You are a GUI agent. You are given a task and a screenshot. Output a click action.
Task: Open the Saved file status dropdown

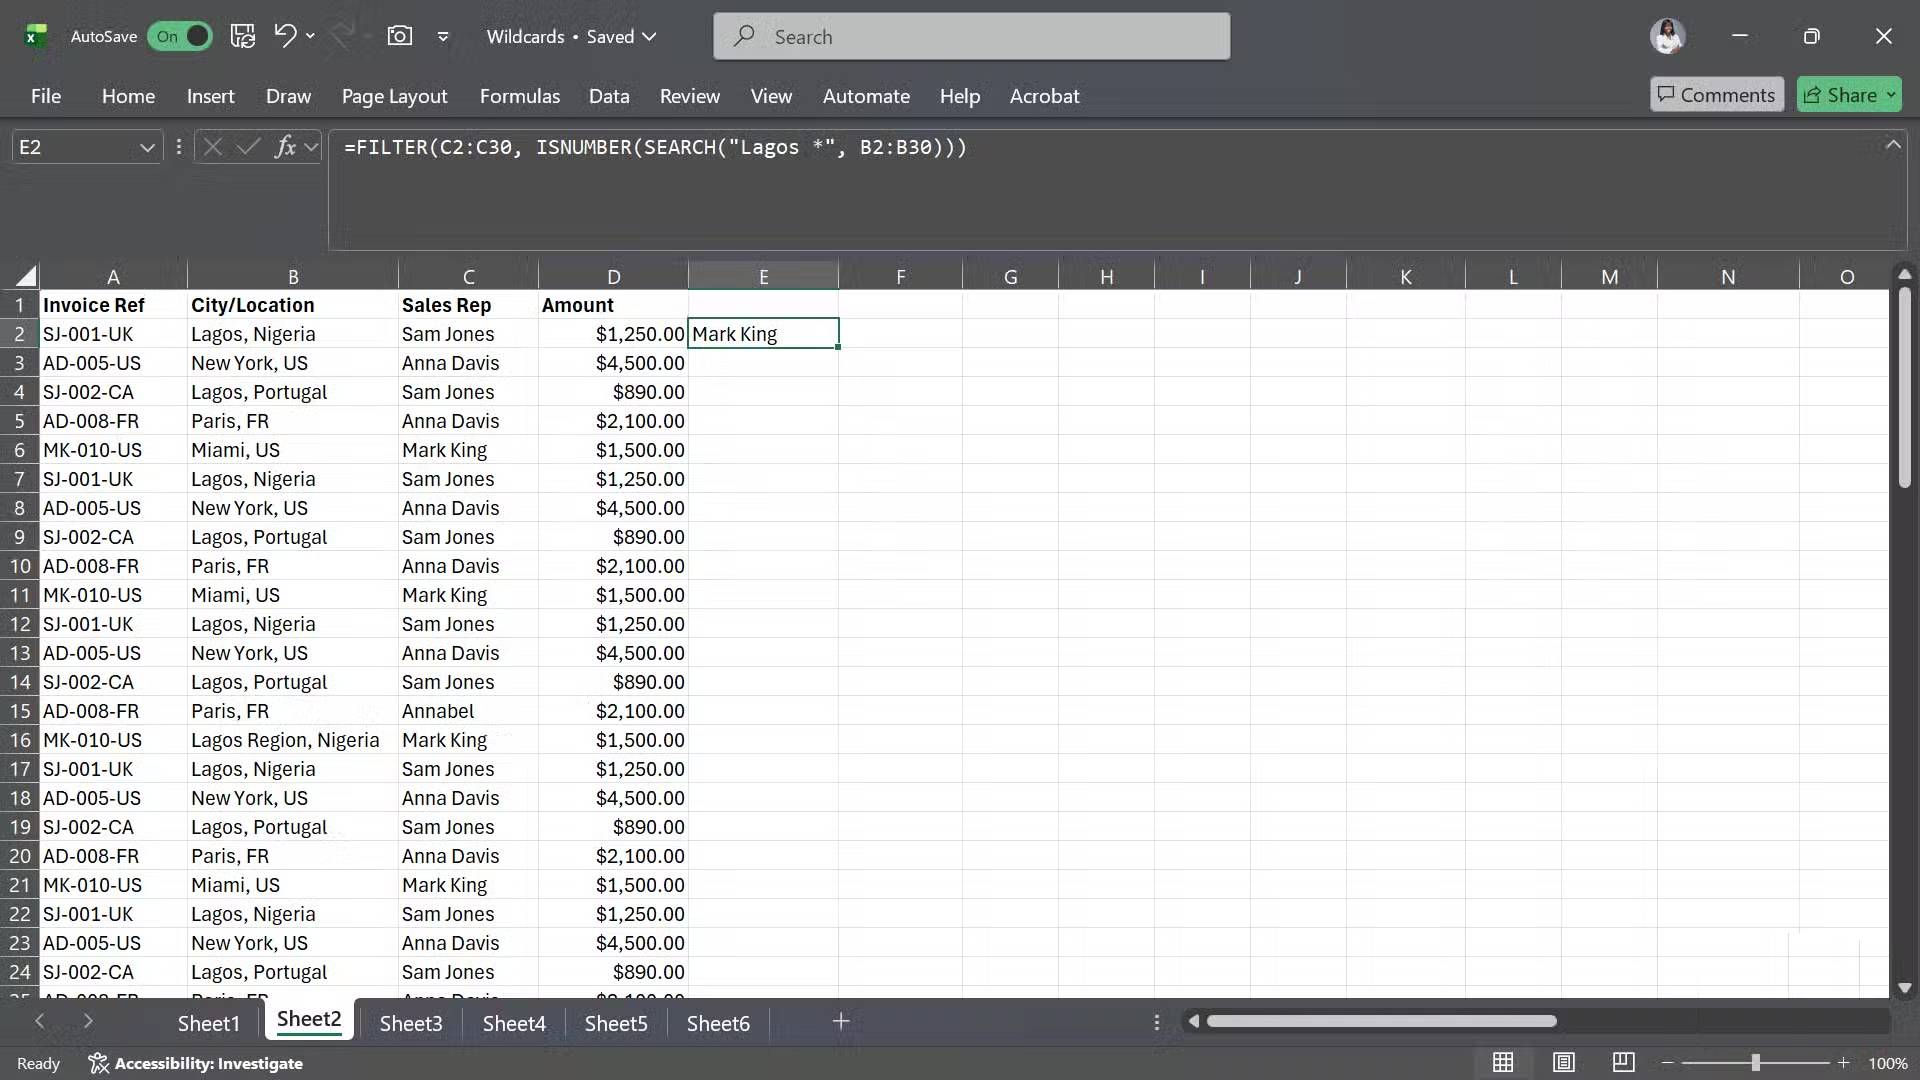click(x=650, y=35)
